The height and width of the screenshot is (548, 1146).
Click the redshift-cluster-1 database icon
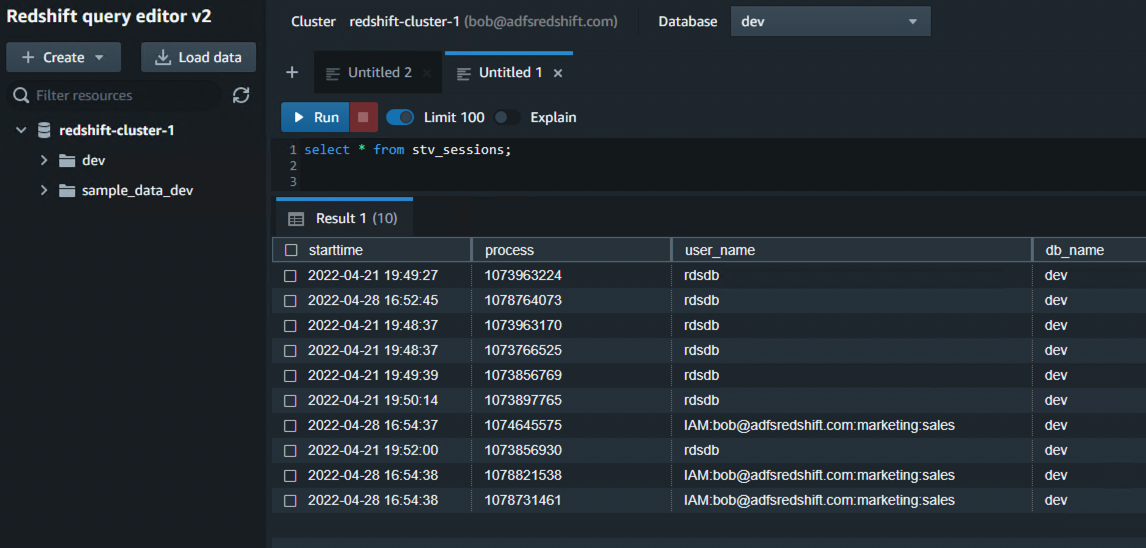45,130
